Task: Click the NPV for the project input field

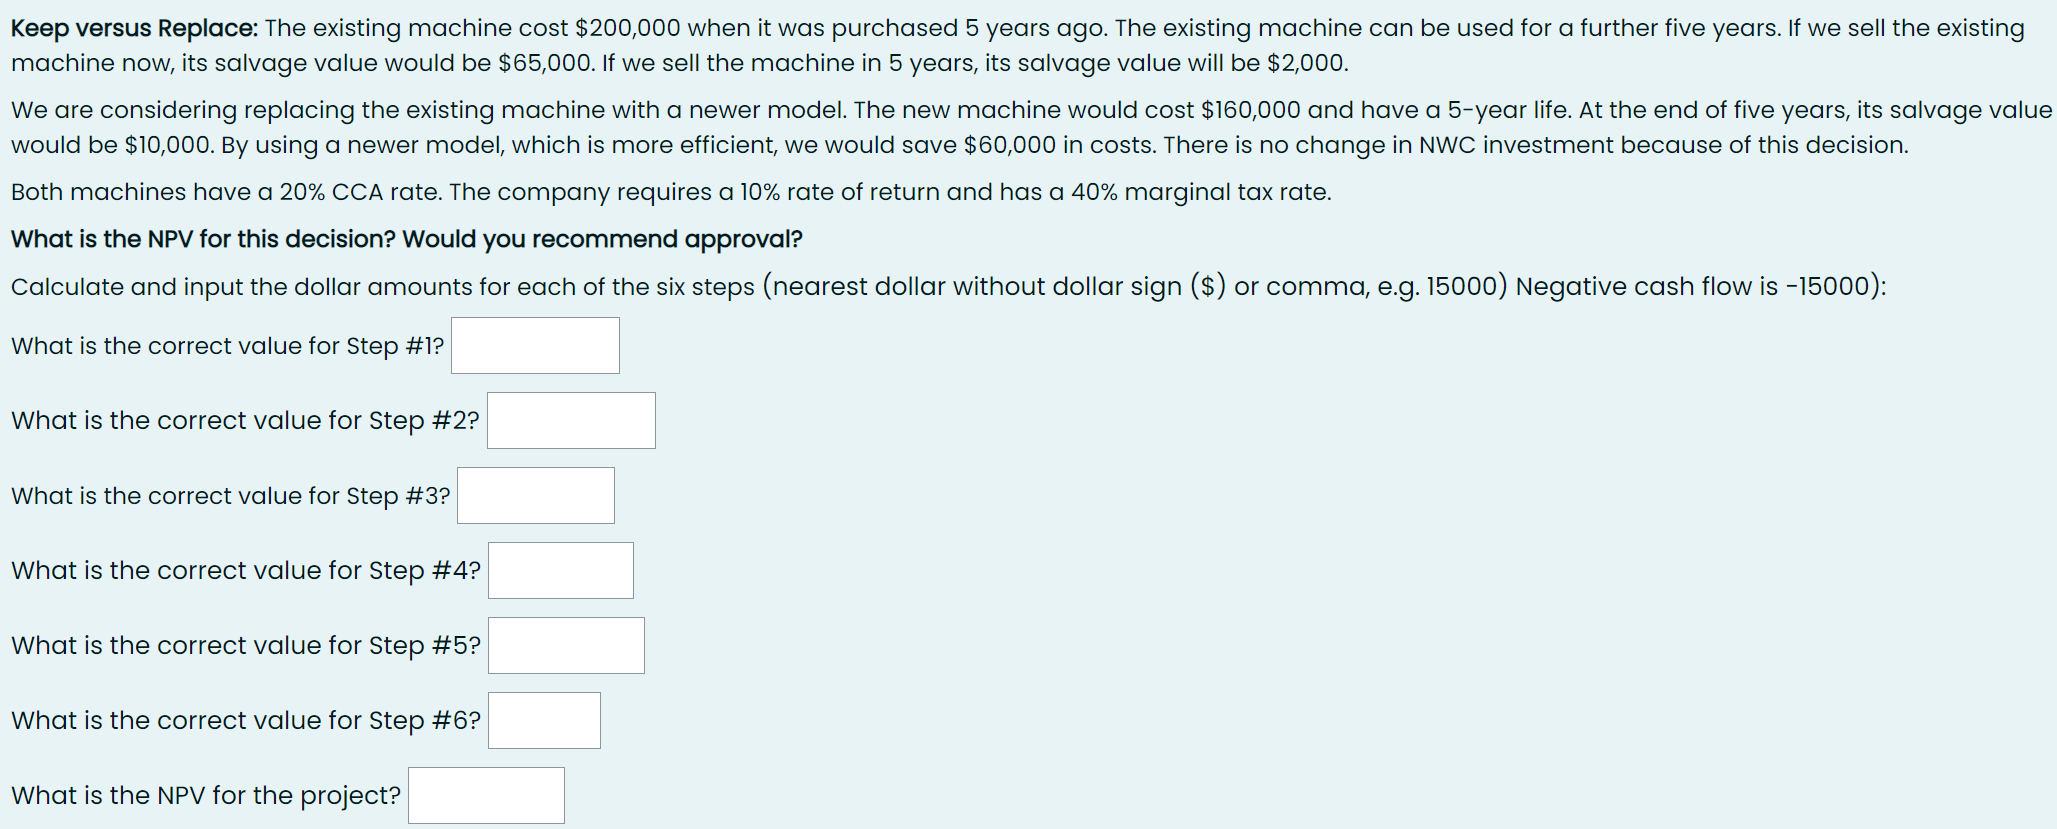Action: 486,795
